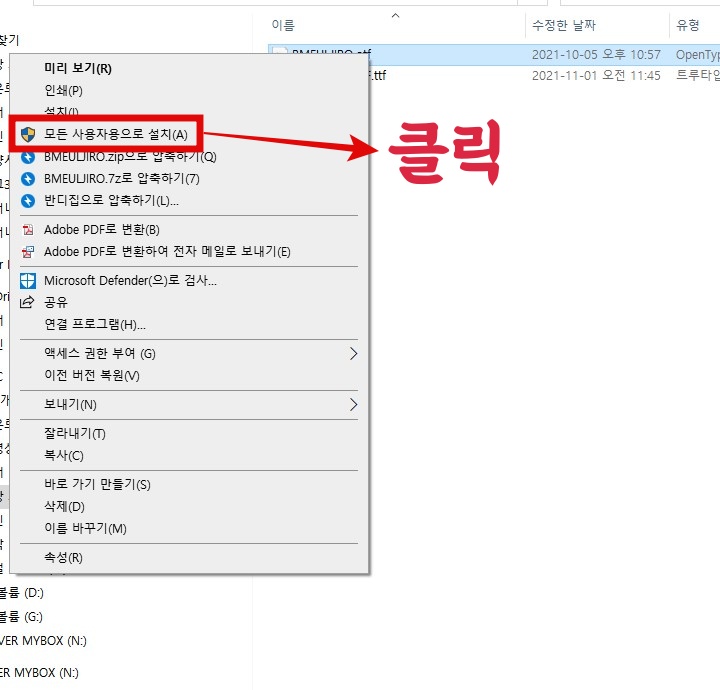
Task: Open 반디집으로 압축하기(L)... option
Action: click(112, 201)
